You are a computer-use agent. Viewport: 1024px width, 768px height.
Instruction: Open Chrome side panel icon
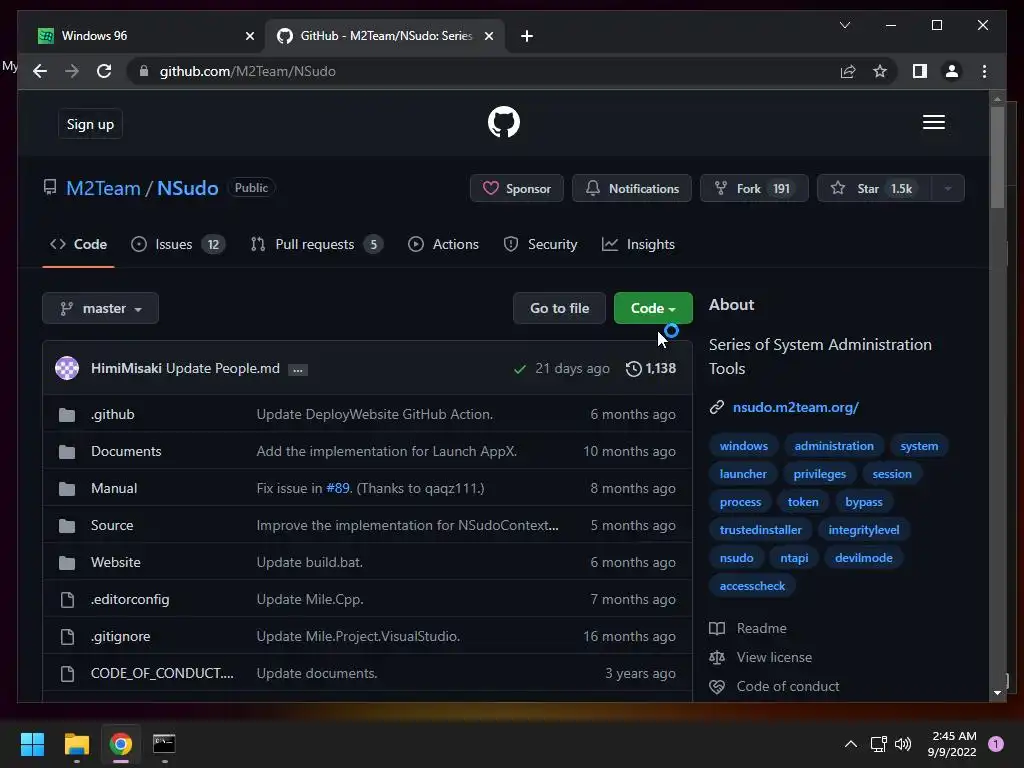[920, 71]
